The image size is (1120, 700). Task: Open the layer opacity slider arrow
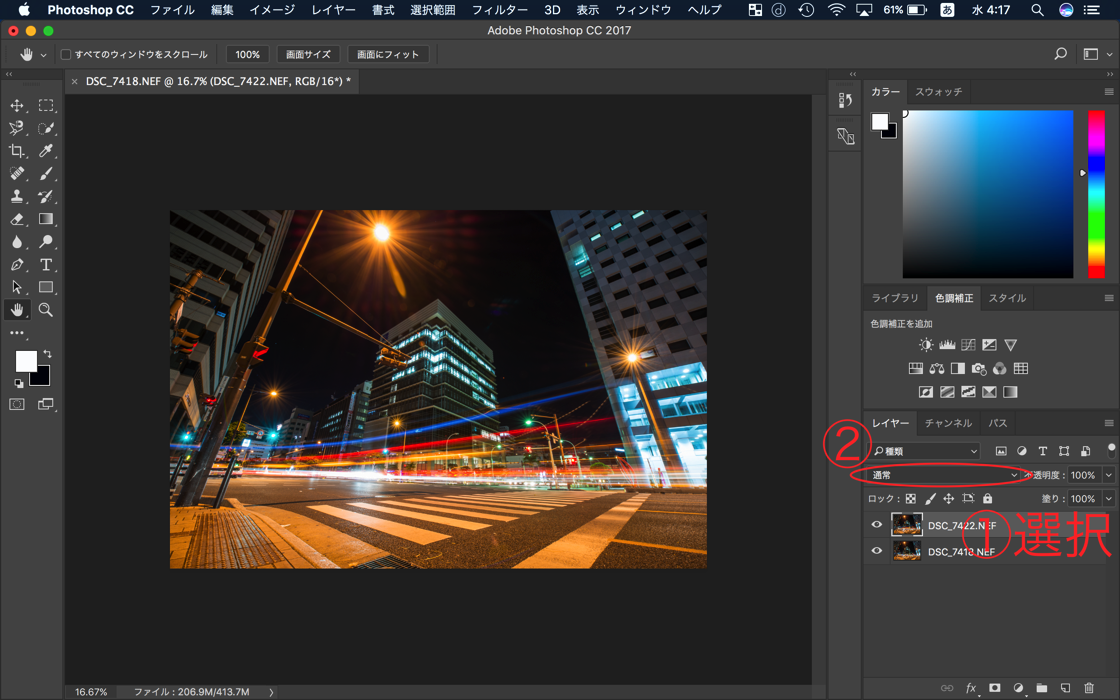(1109, 475)
